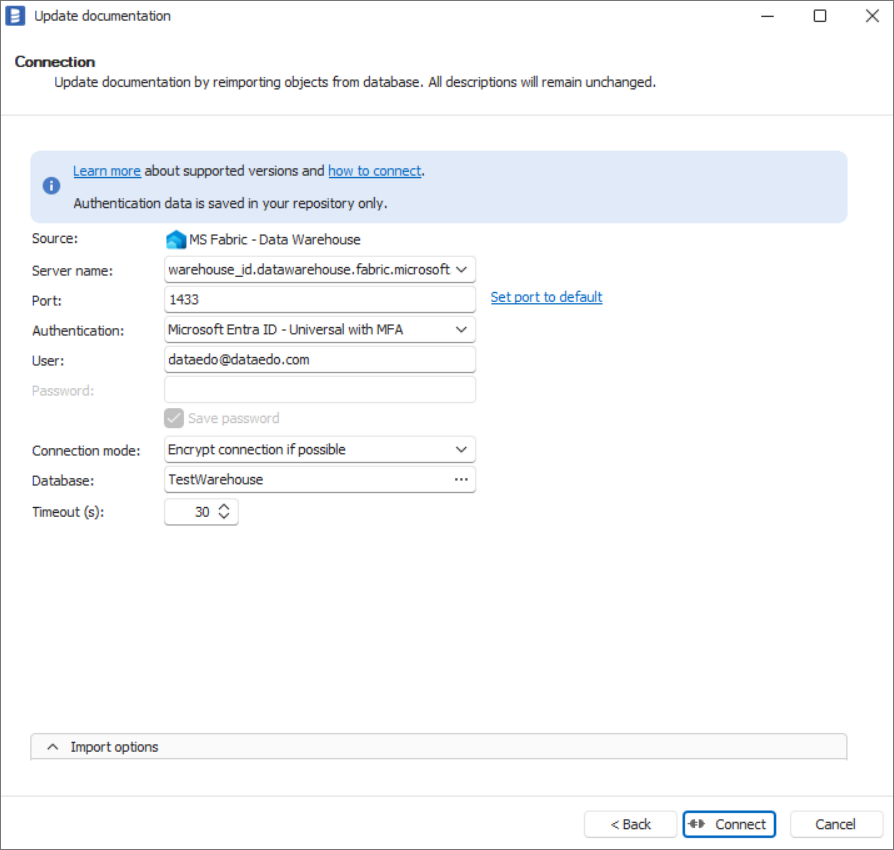Open the Learn more link
This screenshot has width=894, height=850.
pyautogui.click(x=107, y=171)
